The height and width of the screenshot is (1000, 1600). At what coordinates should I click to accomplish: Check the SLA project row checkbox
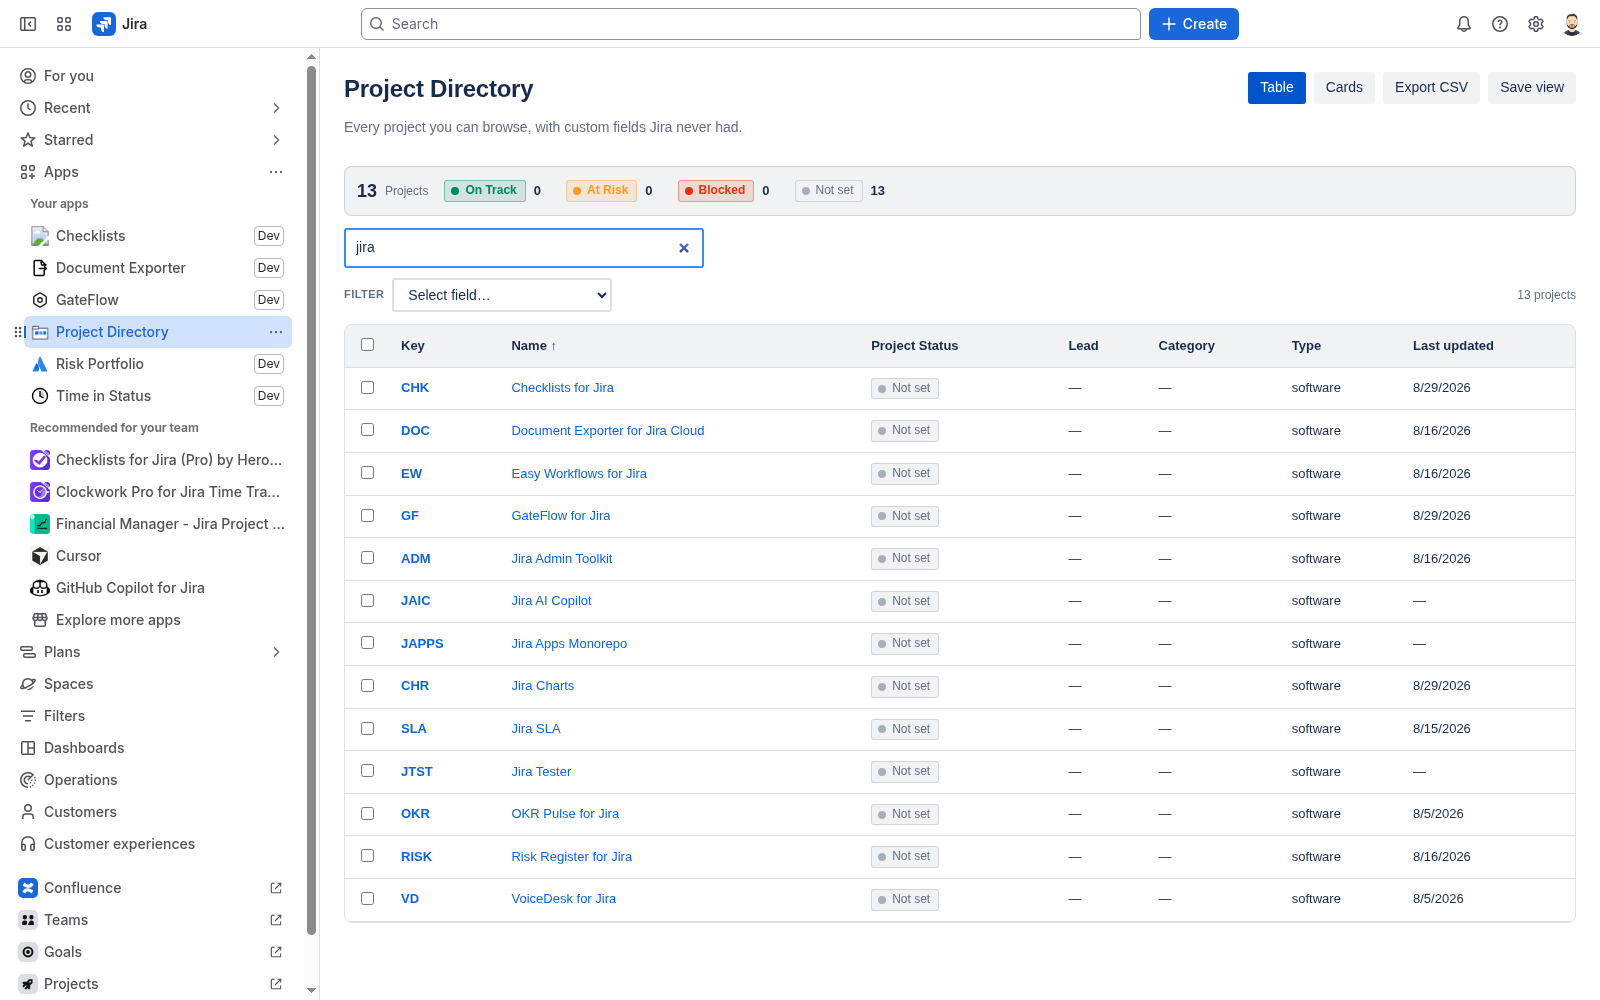tap(367, 728)
